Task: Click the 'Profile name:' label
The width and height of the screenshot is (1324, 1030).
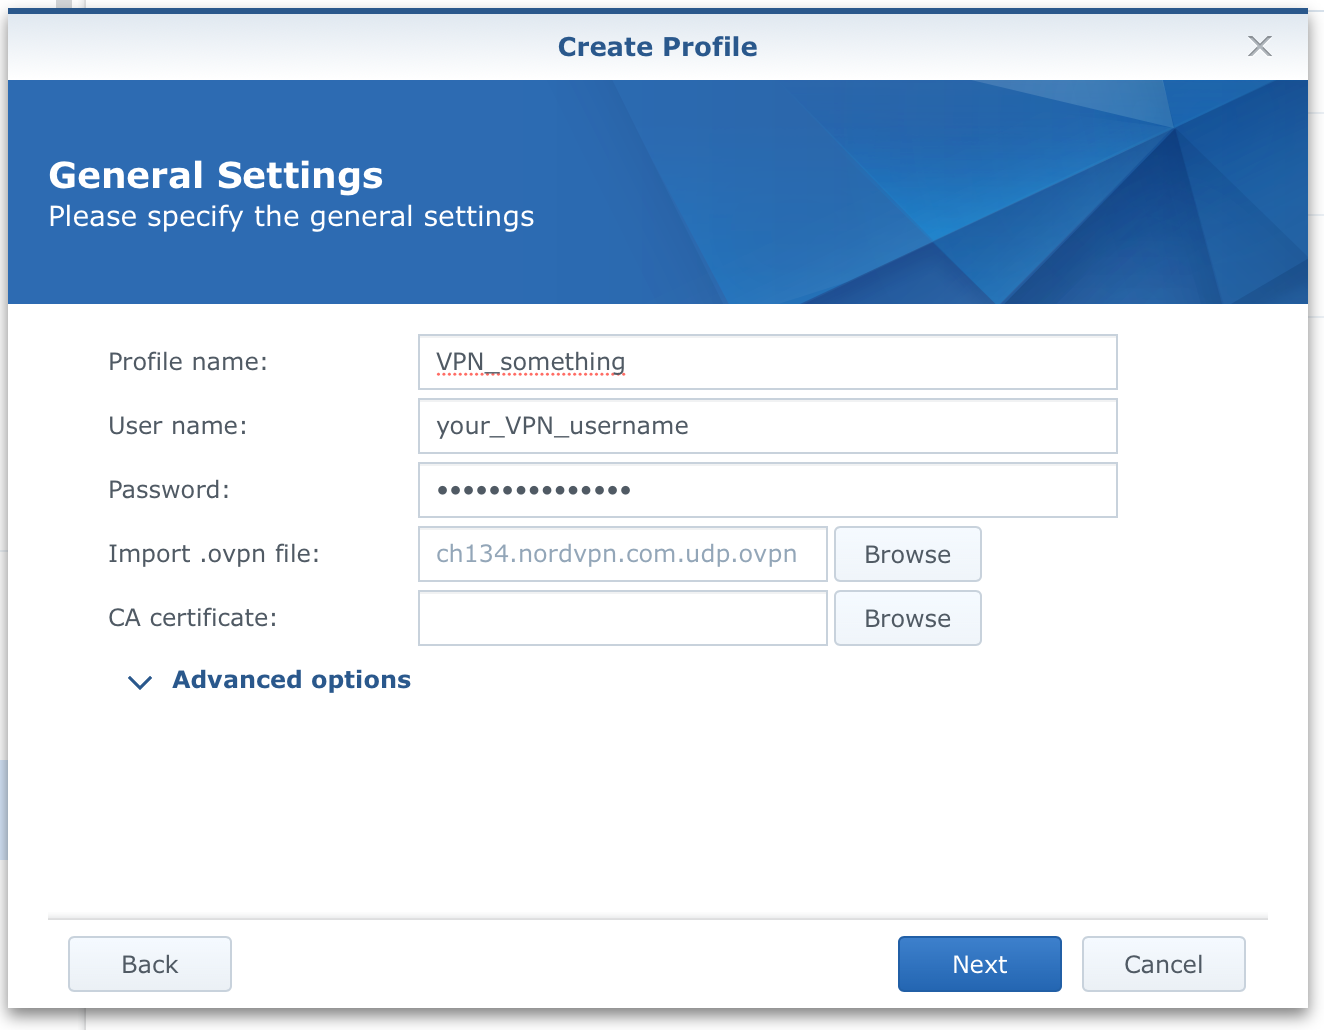Action: click(x=188, y=362)
